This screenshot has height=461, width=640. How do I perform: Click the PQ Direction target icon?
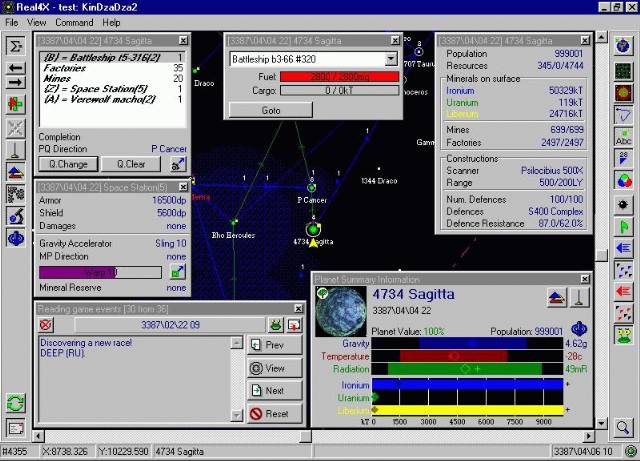pyautogui.click(x=178, y=164)
